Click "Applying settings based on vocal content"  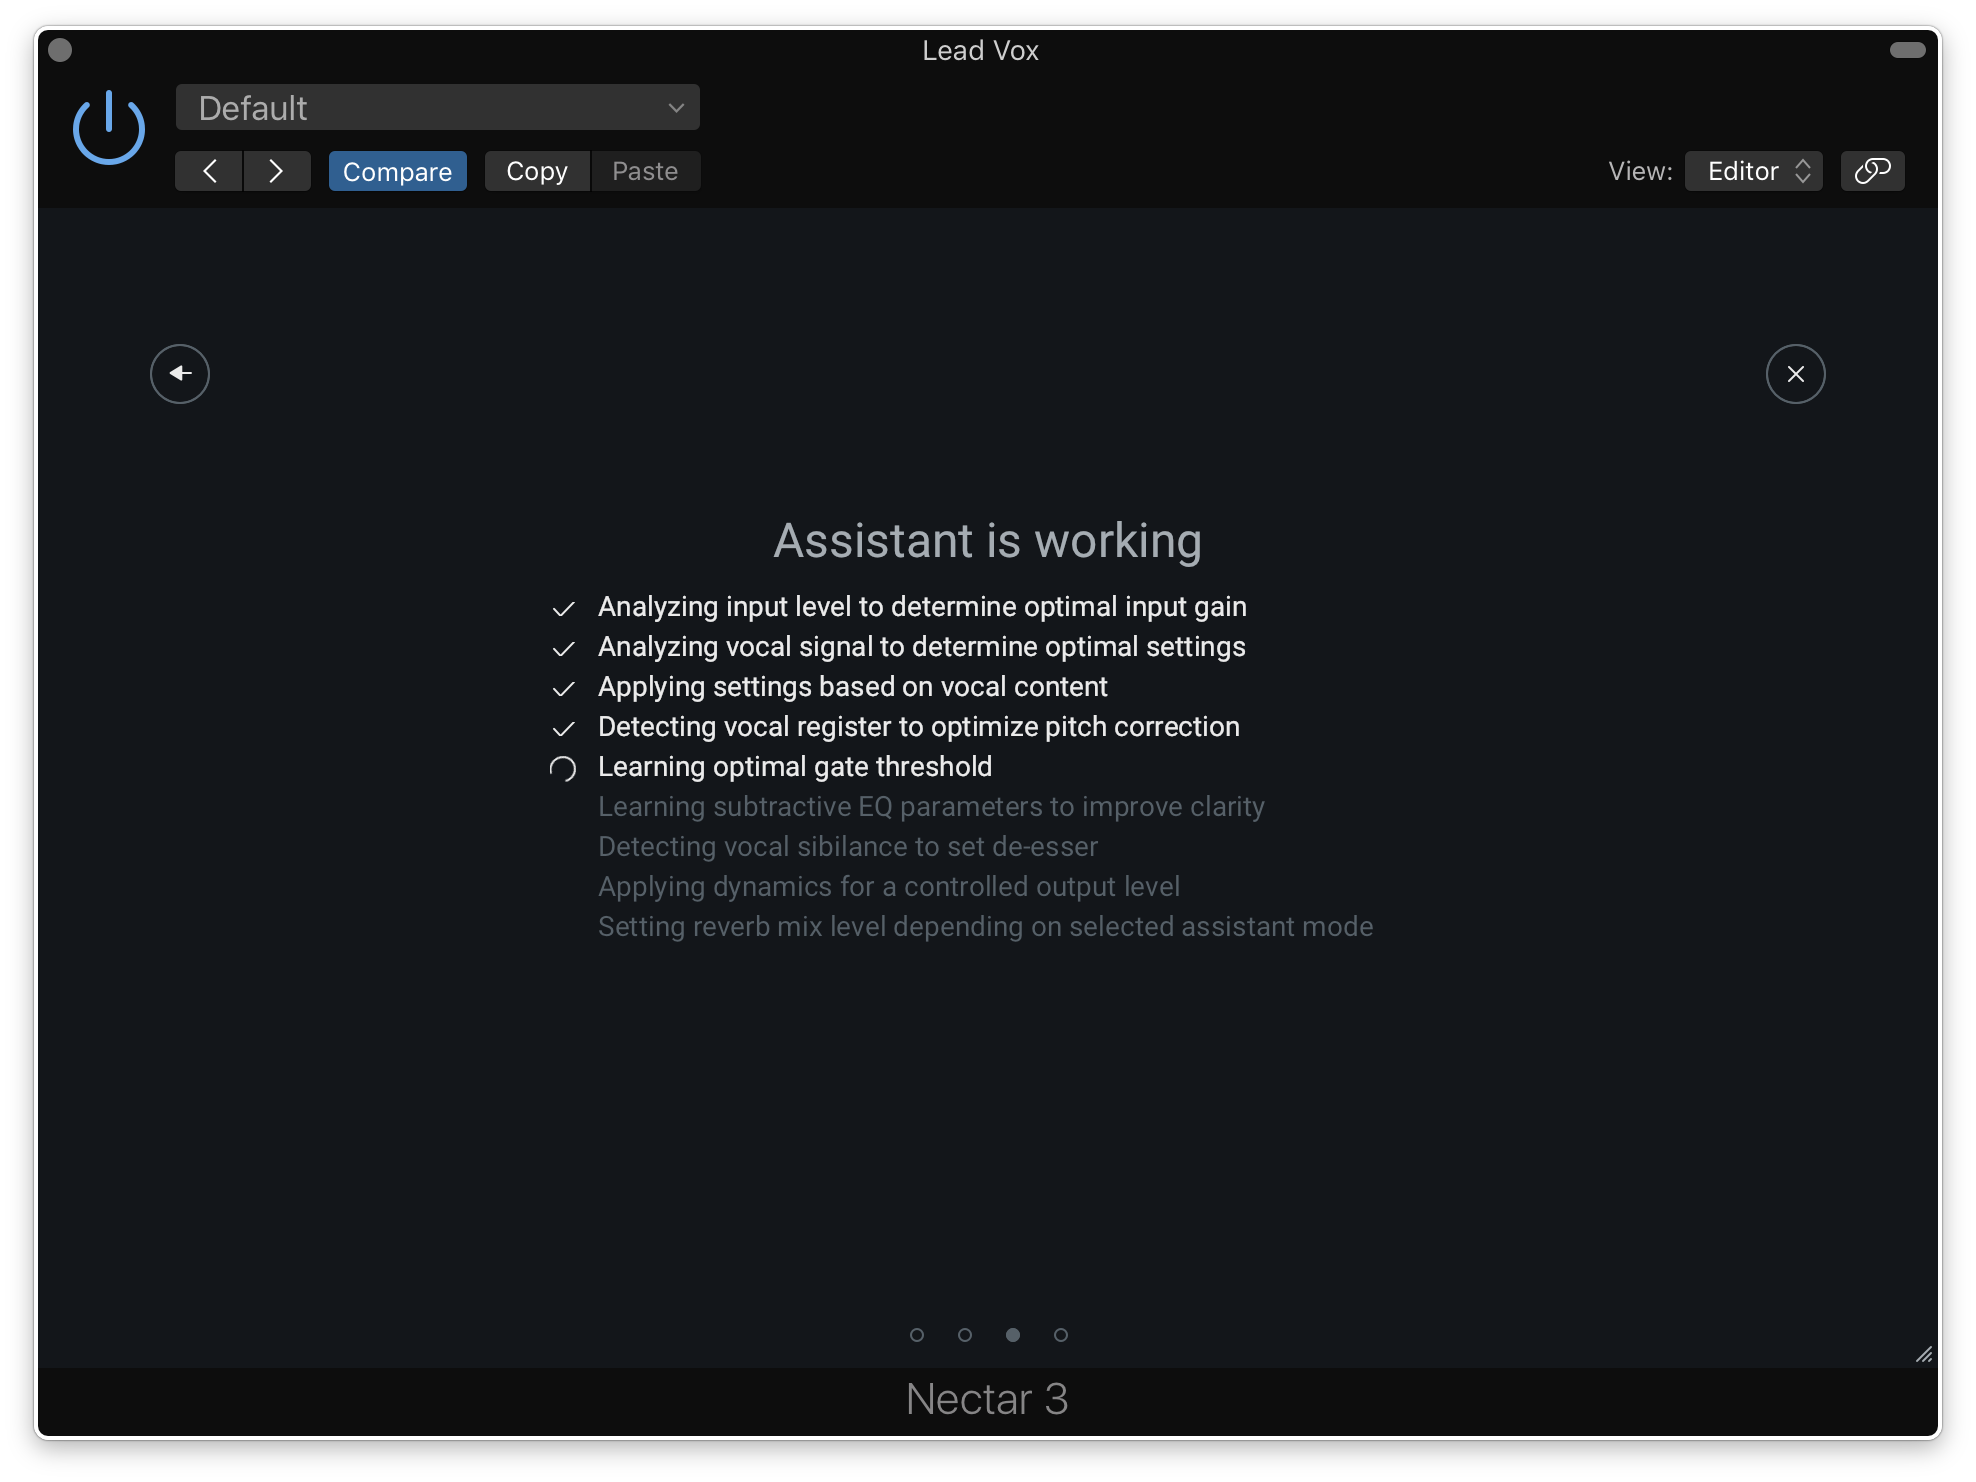(x=853, y=687)
